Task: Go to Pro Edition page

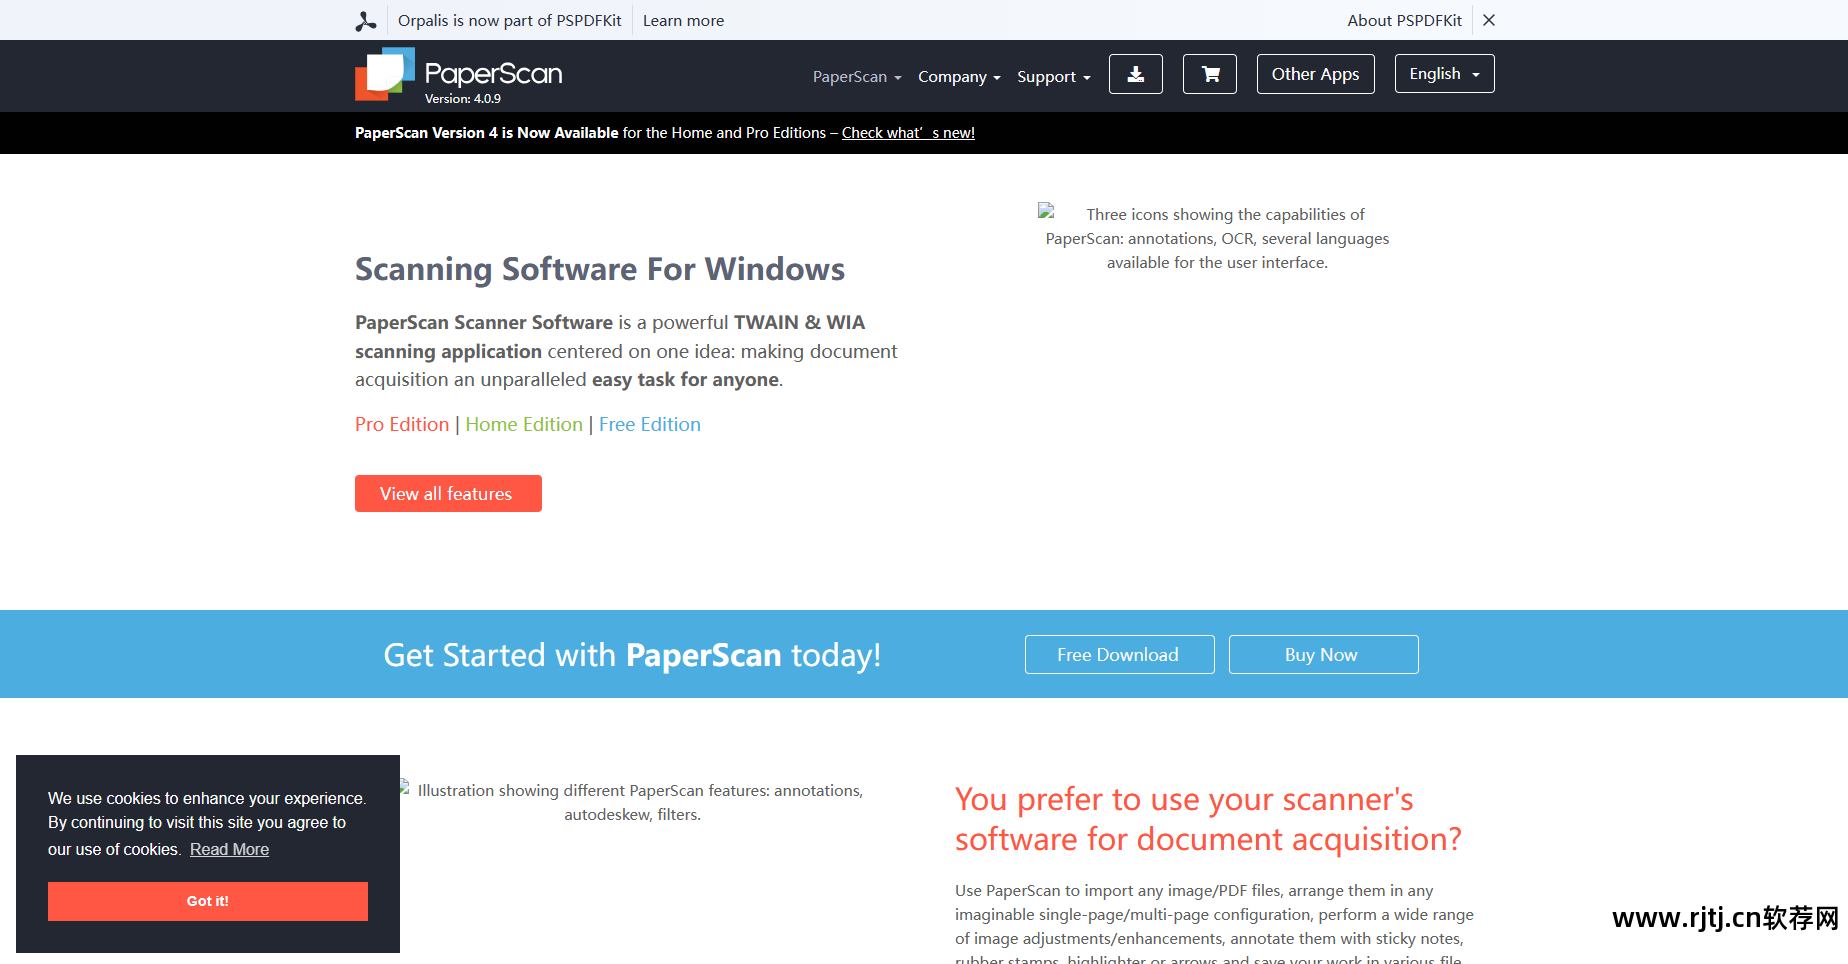Action: 402,424
